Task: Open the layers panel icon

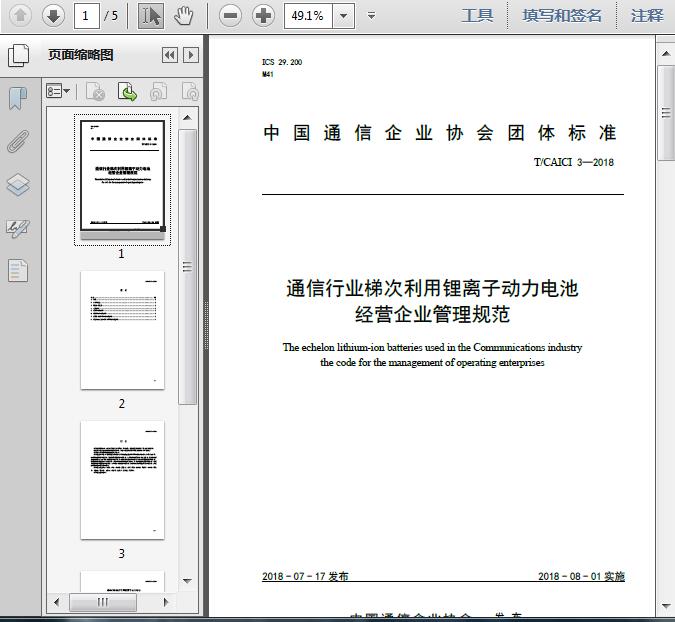Action: 18,184
